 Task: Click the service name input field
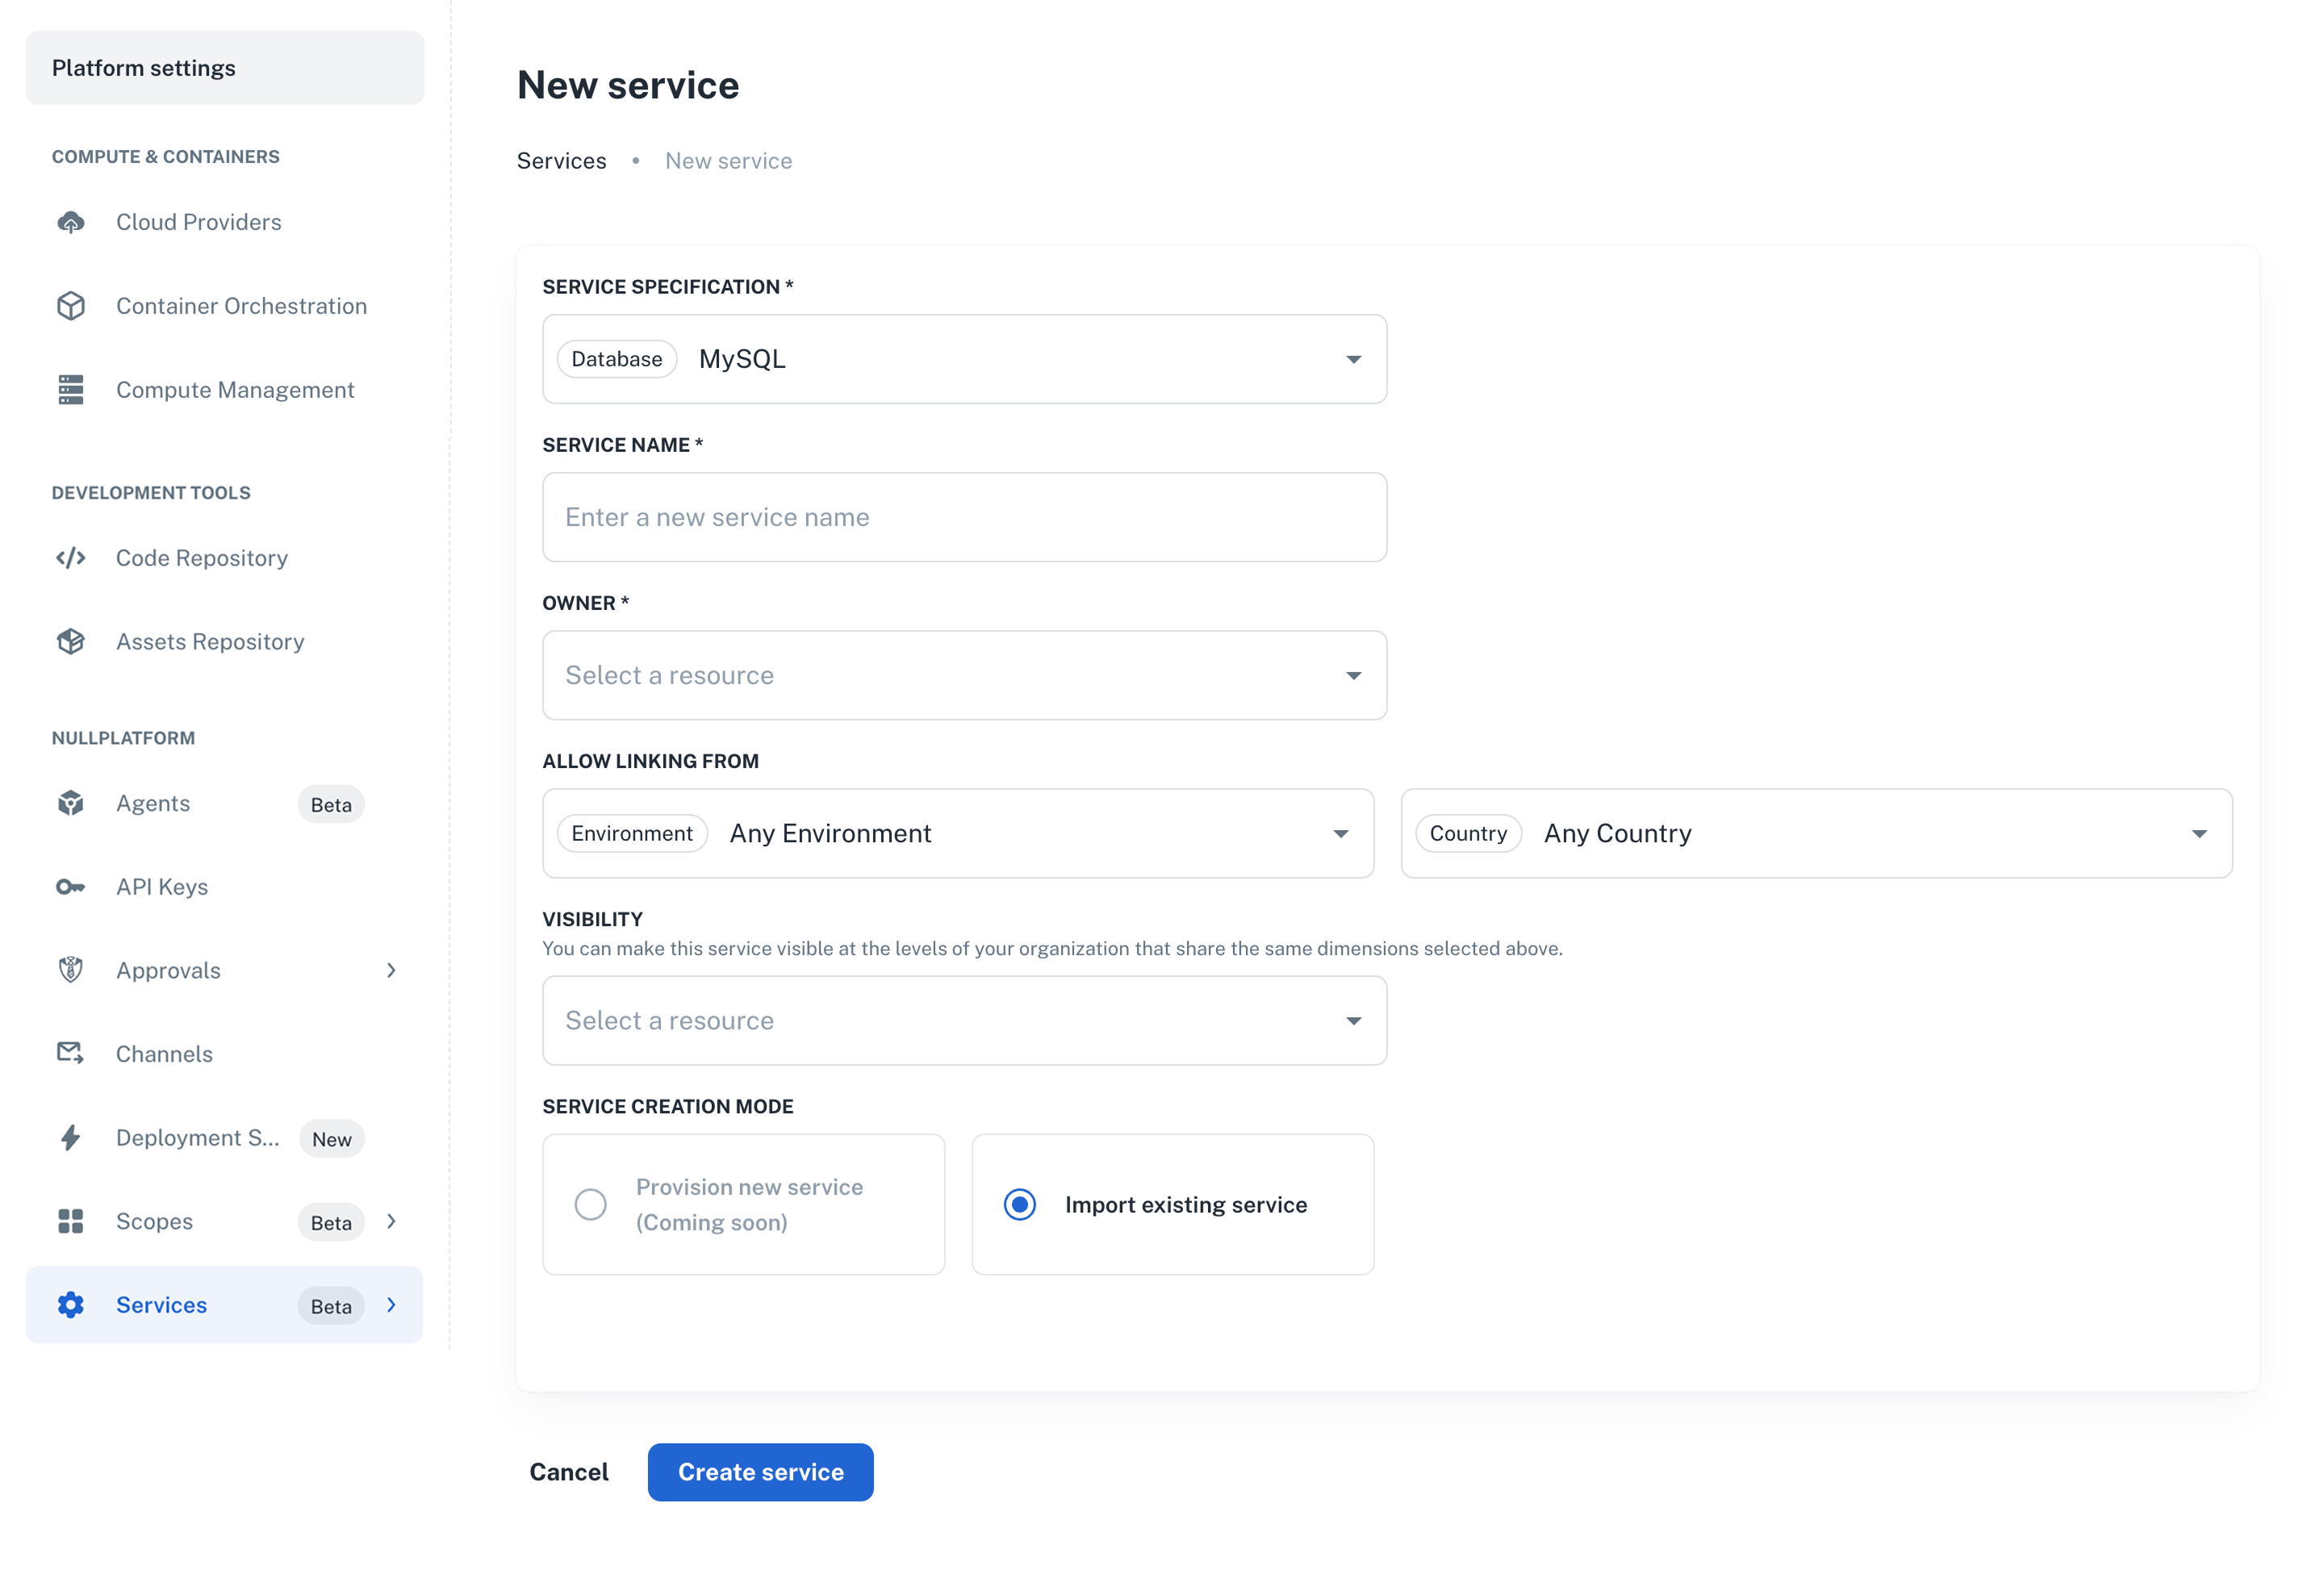click(x=963, y=517)
